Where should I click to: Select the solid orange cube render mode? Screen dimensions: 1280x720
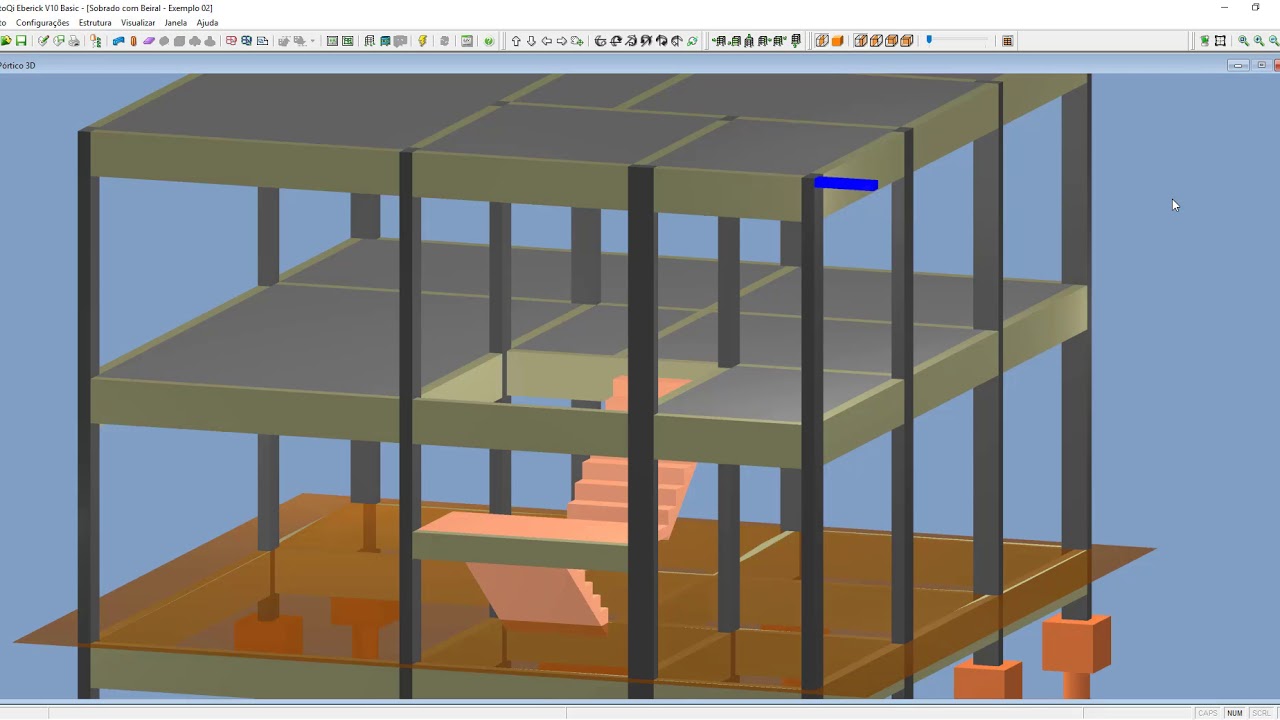pos(838,41)
